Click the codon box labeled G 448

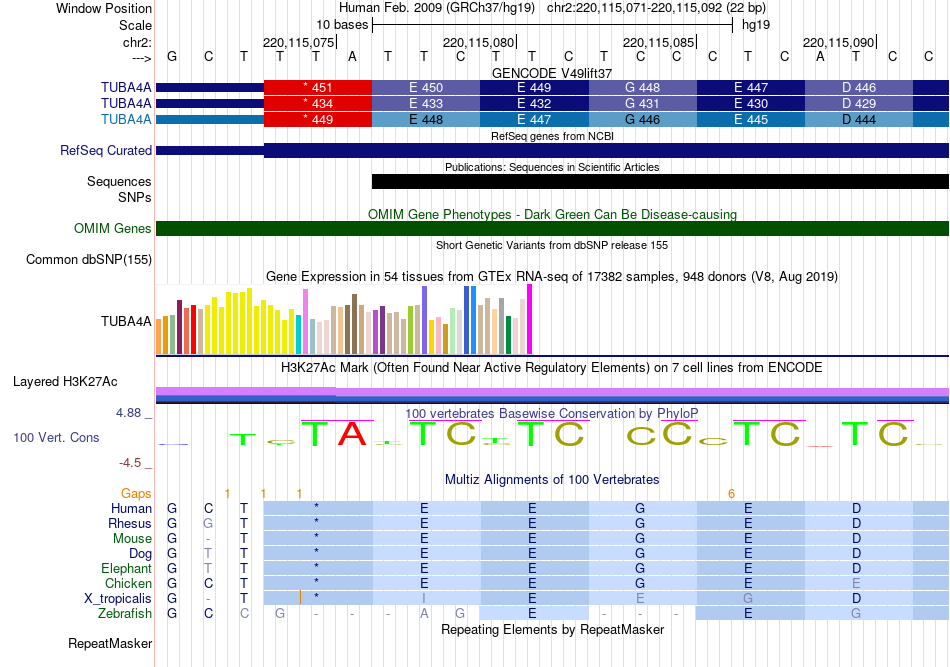(642, 87)
